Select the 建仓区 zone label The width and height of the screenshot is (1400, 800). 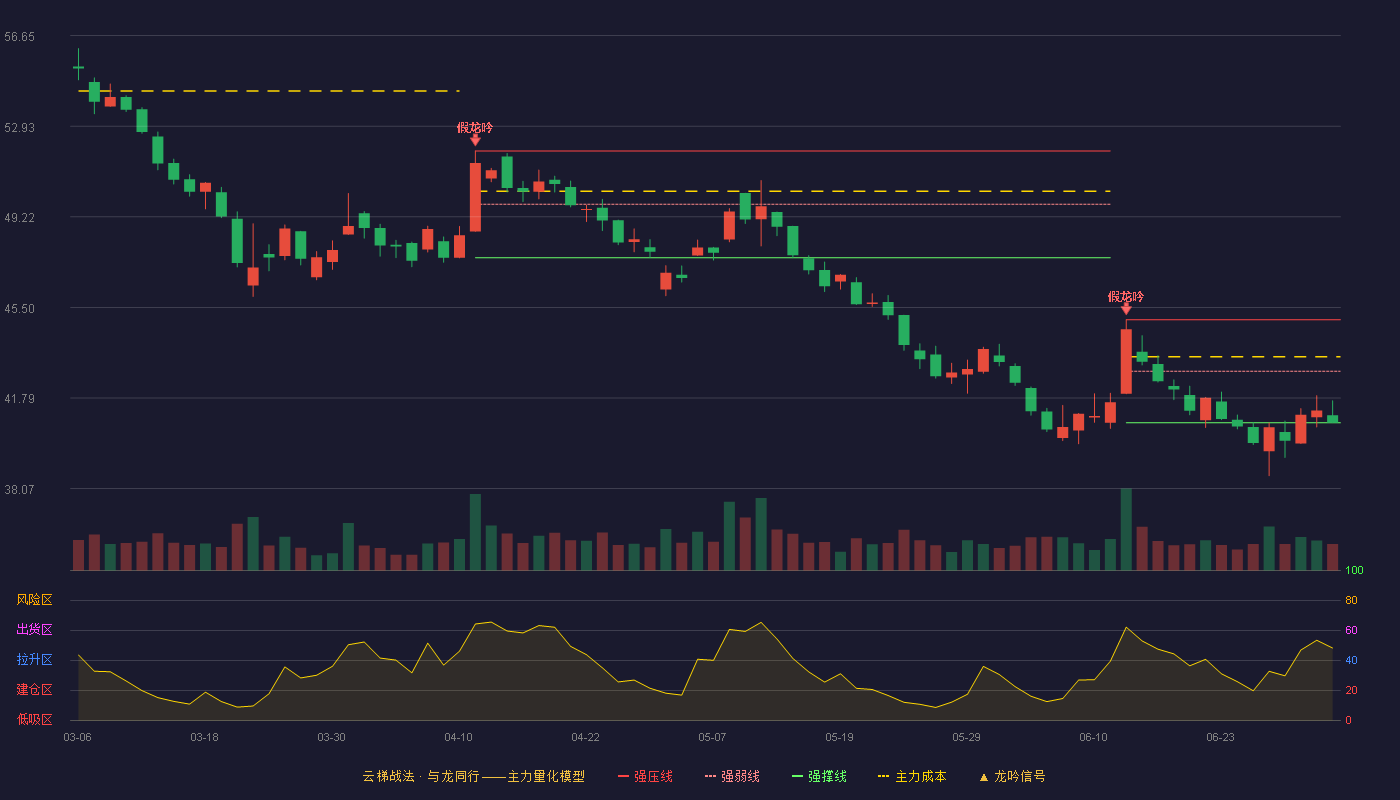(x=34, y=690)
